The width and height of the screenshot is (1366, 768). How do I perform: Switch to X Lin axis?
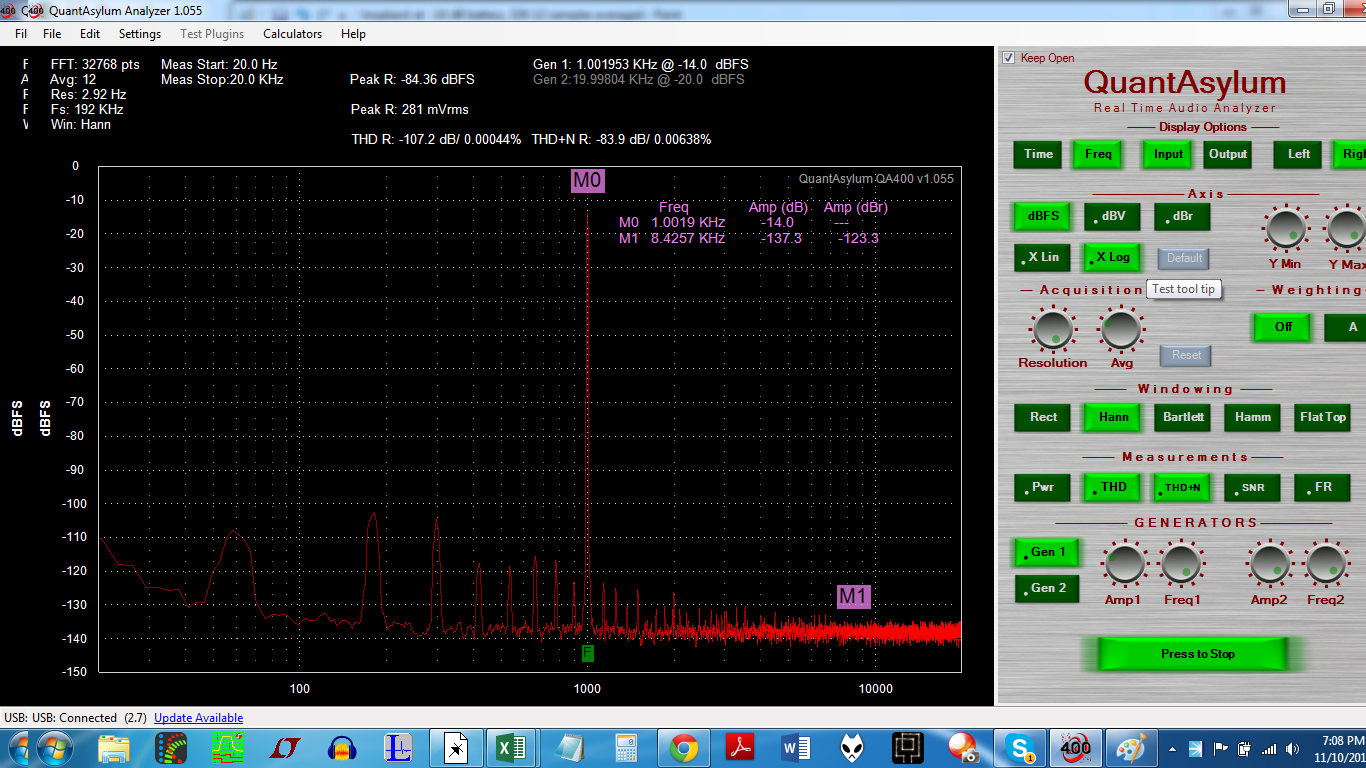[1042, 257]
